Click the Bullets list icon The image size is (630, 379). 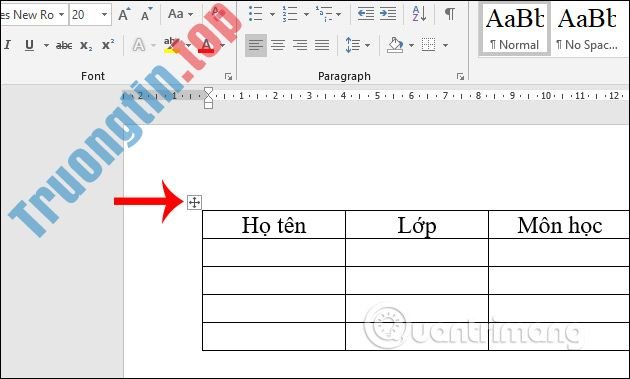256,14
